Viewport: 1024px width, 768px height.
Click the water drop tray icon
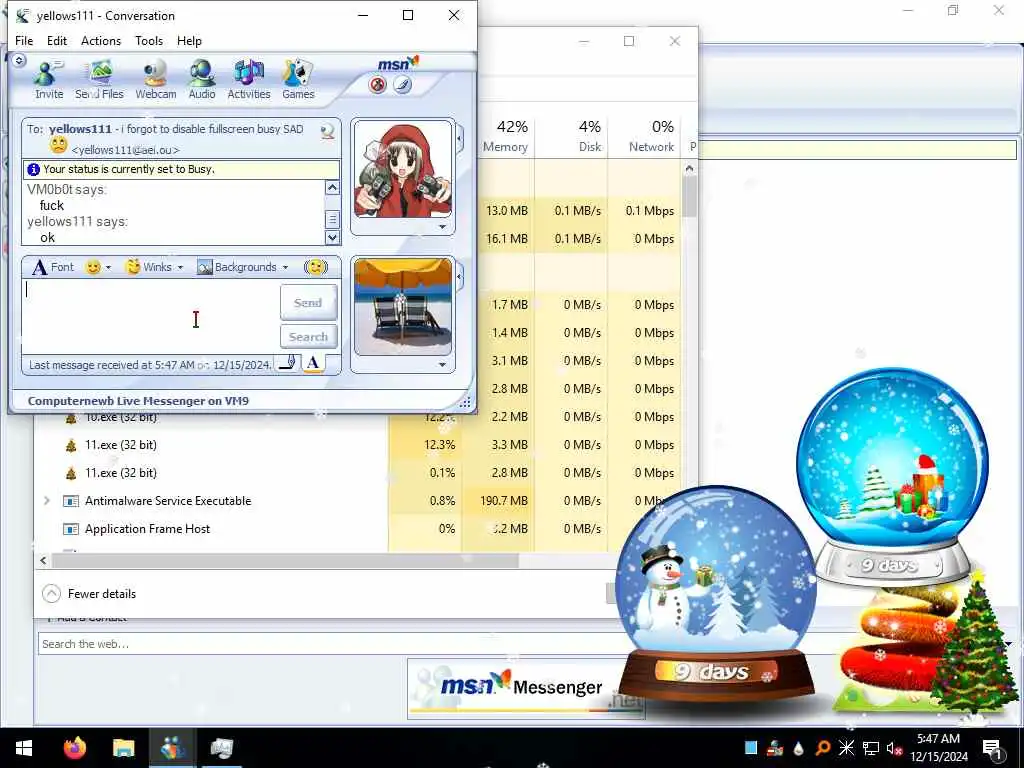[x=798, y=748]
